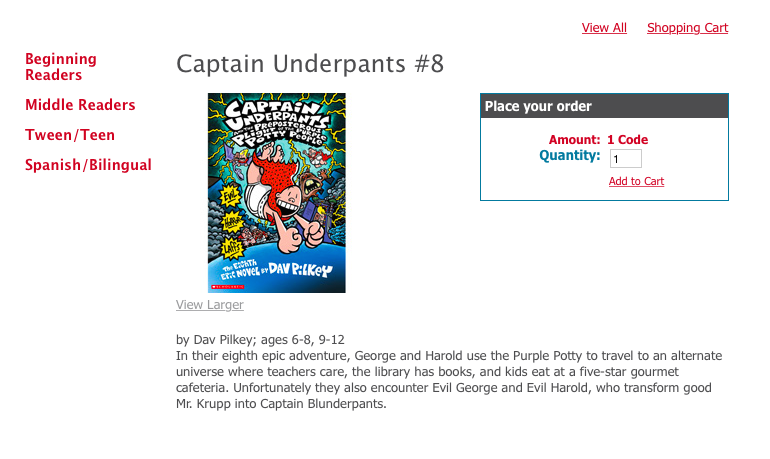Add the book to cart
The height and width of the screenshot is (459, 770).
coord(636,181)
